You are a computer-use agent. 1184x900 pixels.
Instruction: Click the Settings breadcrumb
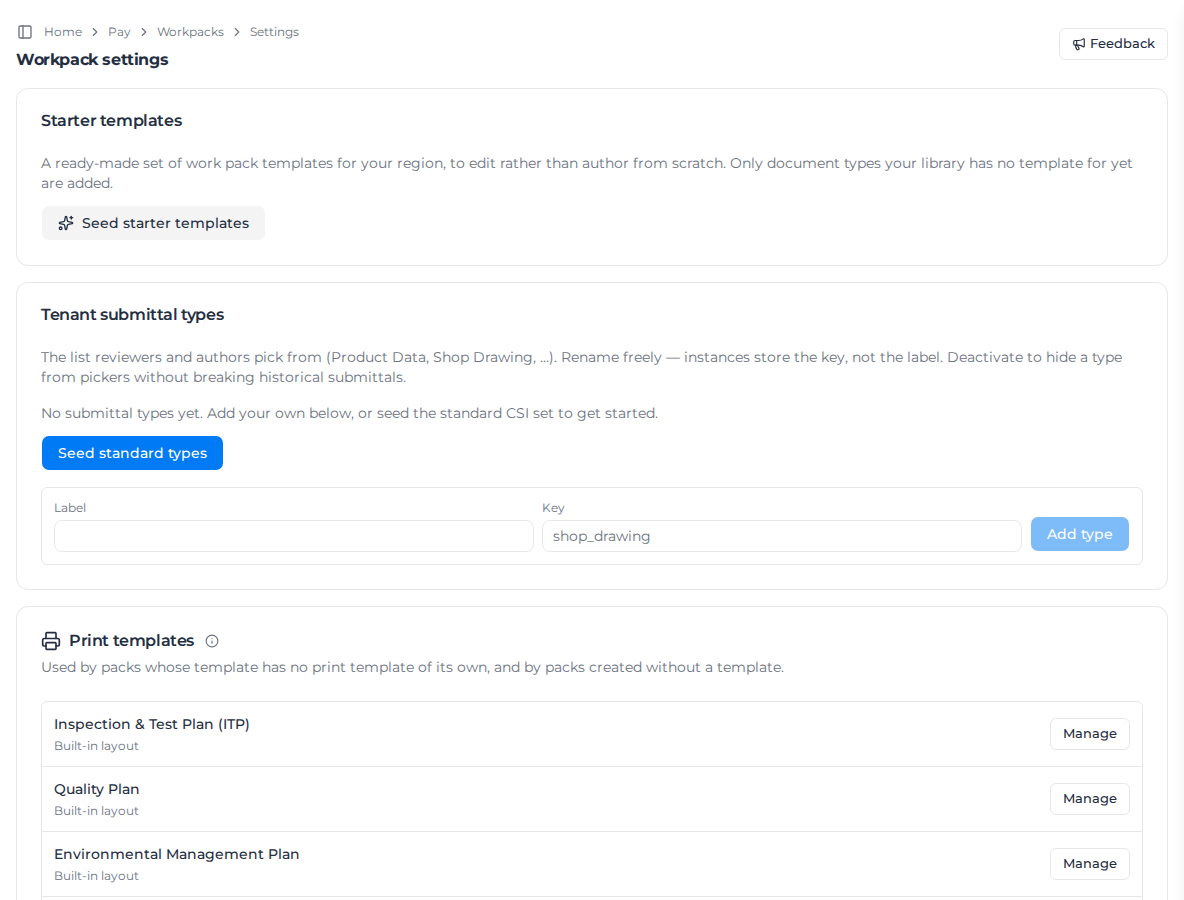coord(274,32)
